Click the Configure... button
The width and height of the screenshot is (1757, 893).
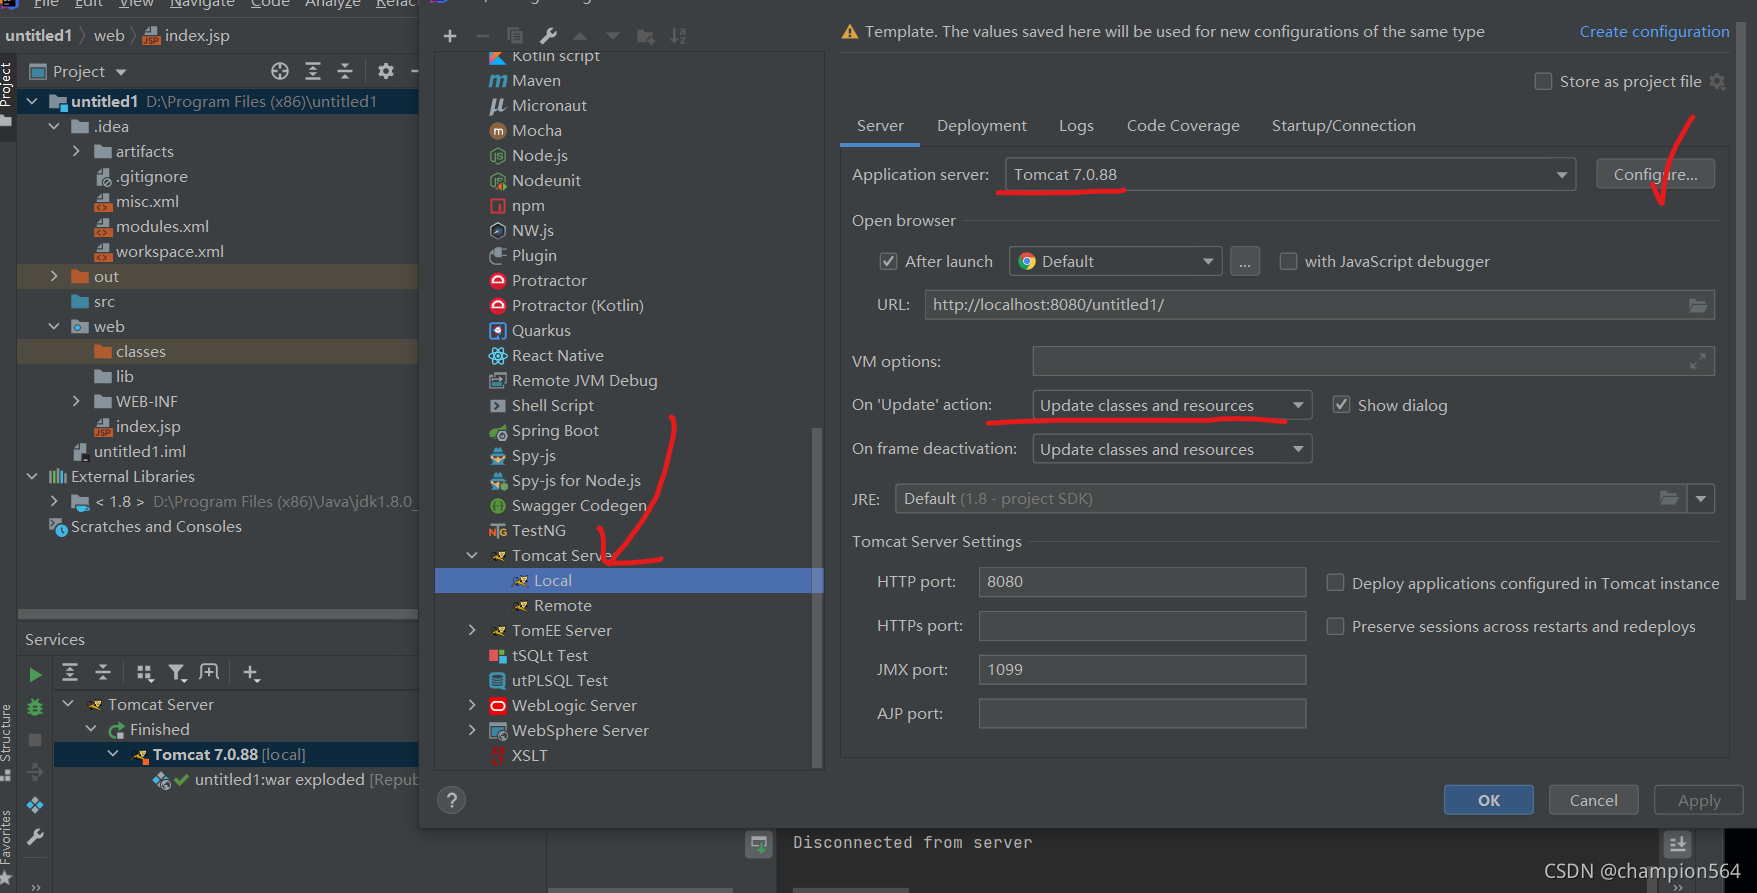(x=1655, y=174)
